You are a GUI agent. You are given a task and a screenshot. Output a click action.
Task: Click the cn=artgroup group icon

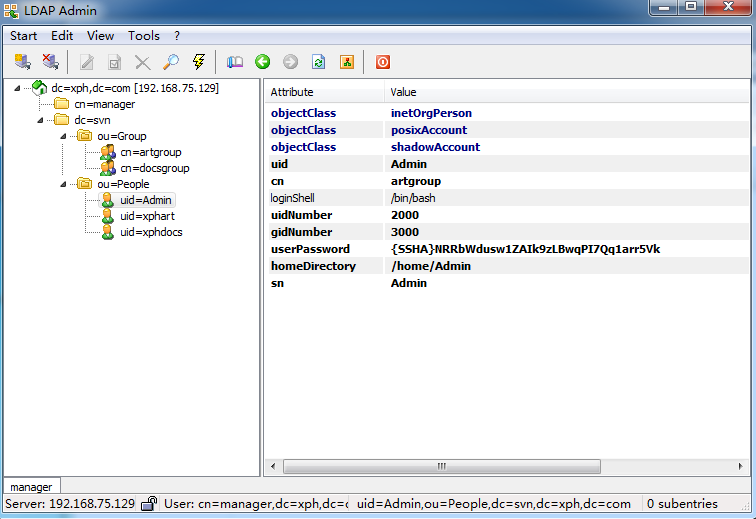(108, 152)
